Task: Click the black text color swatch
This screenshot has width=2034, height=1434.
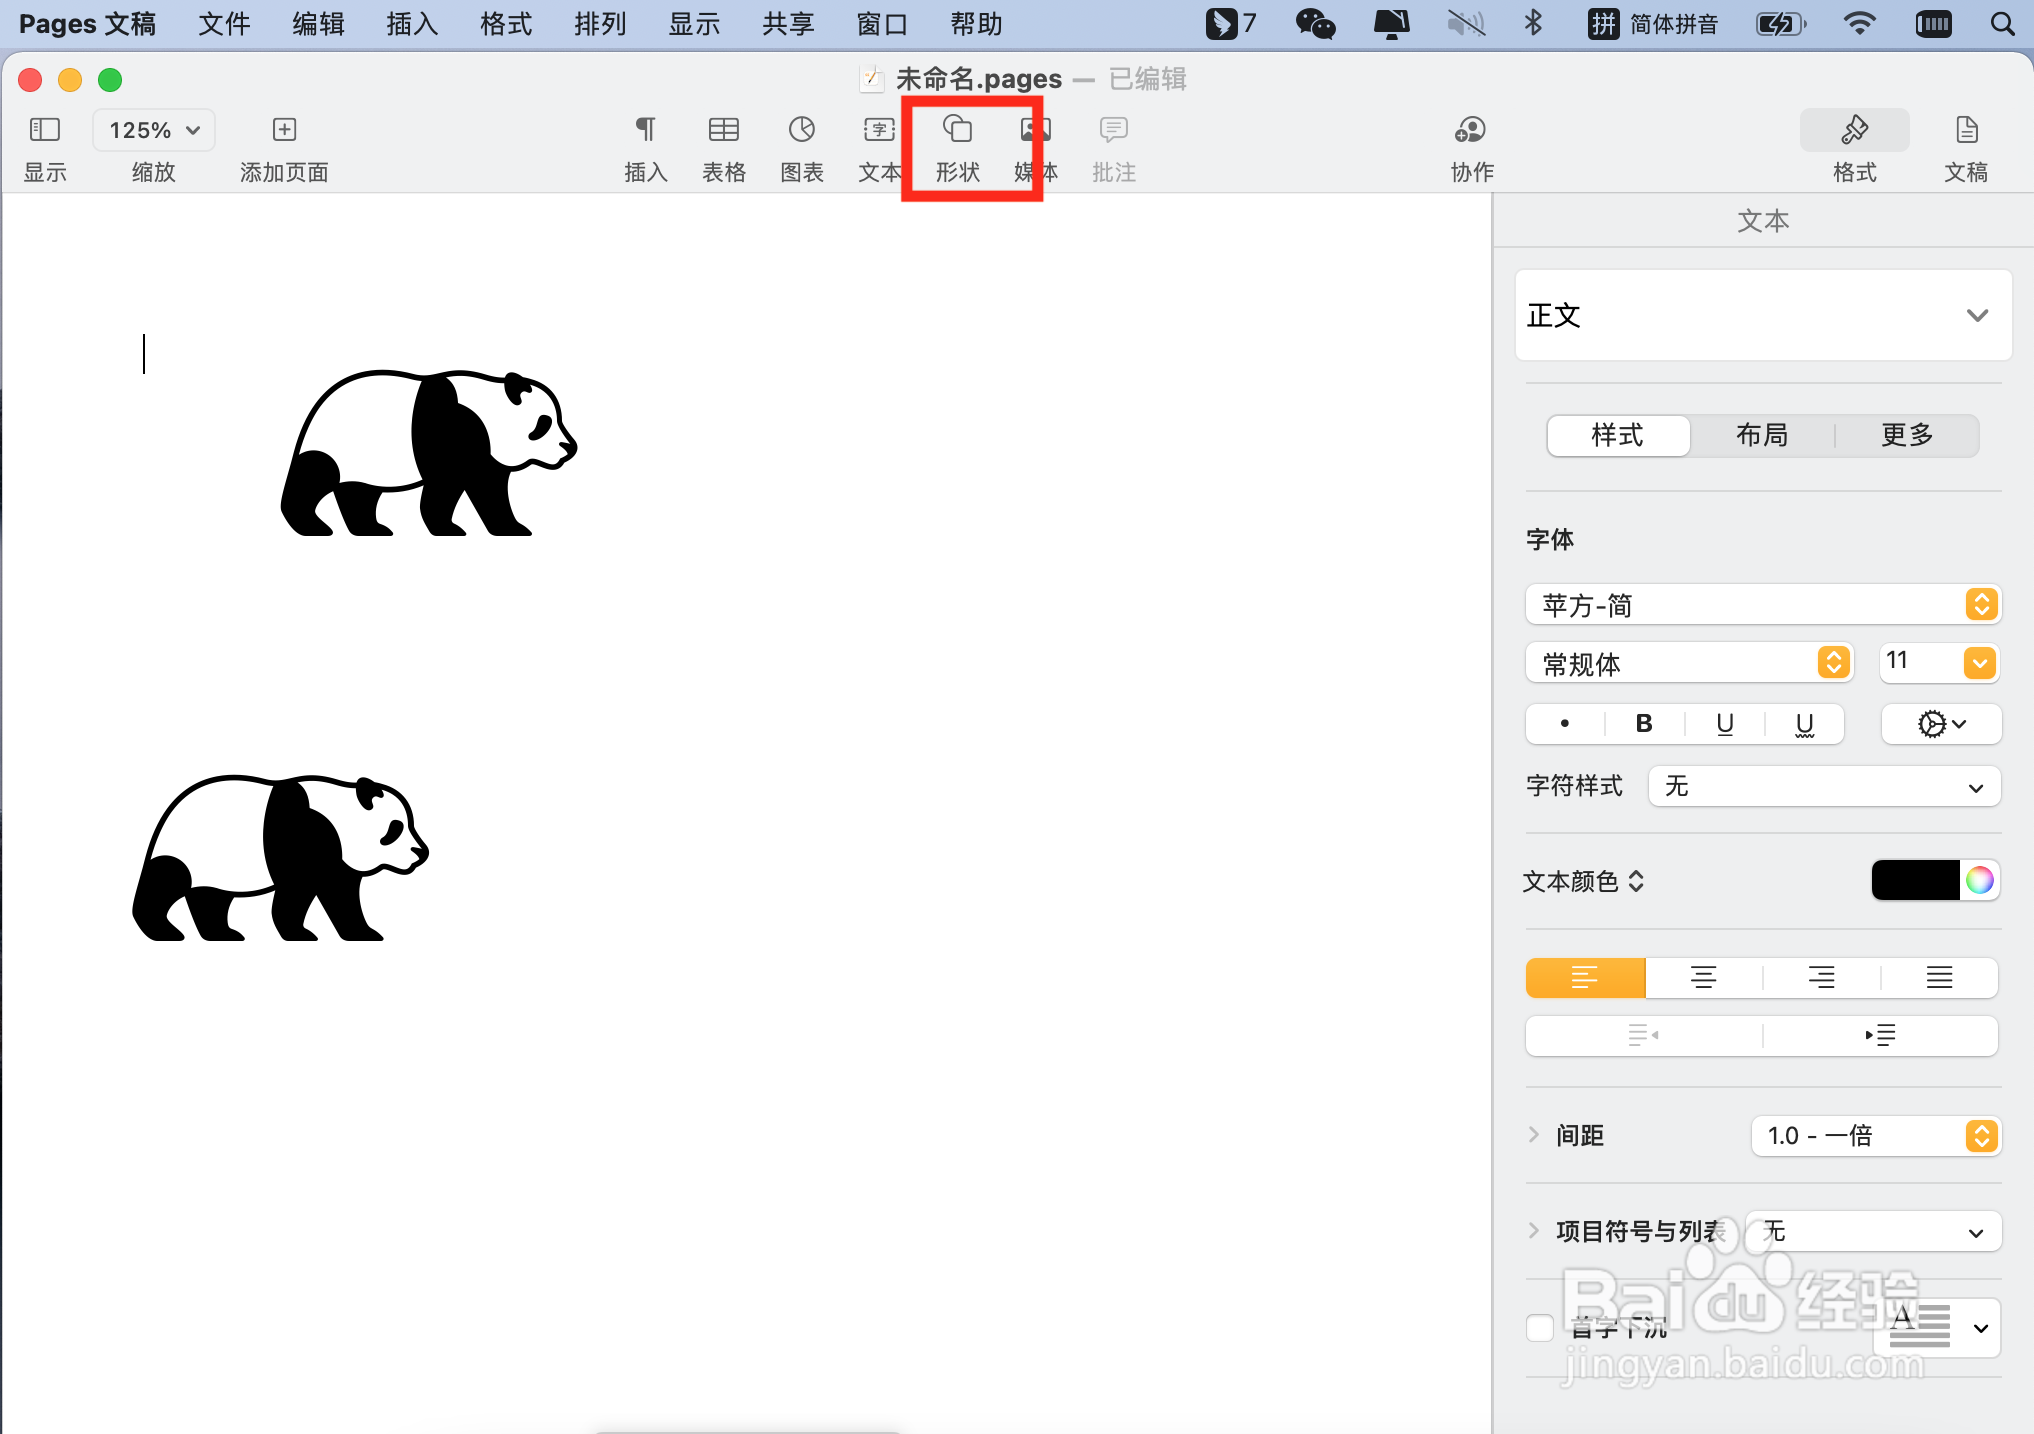Action: pos(1914,880)
